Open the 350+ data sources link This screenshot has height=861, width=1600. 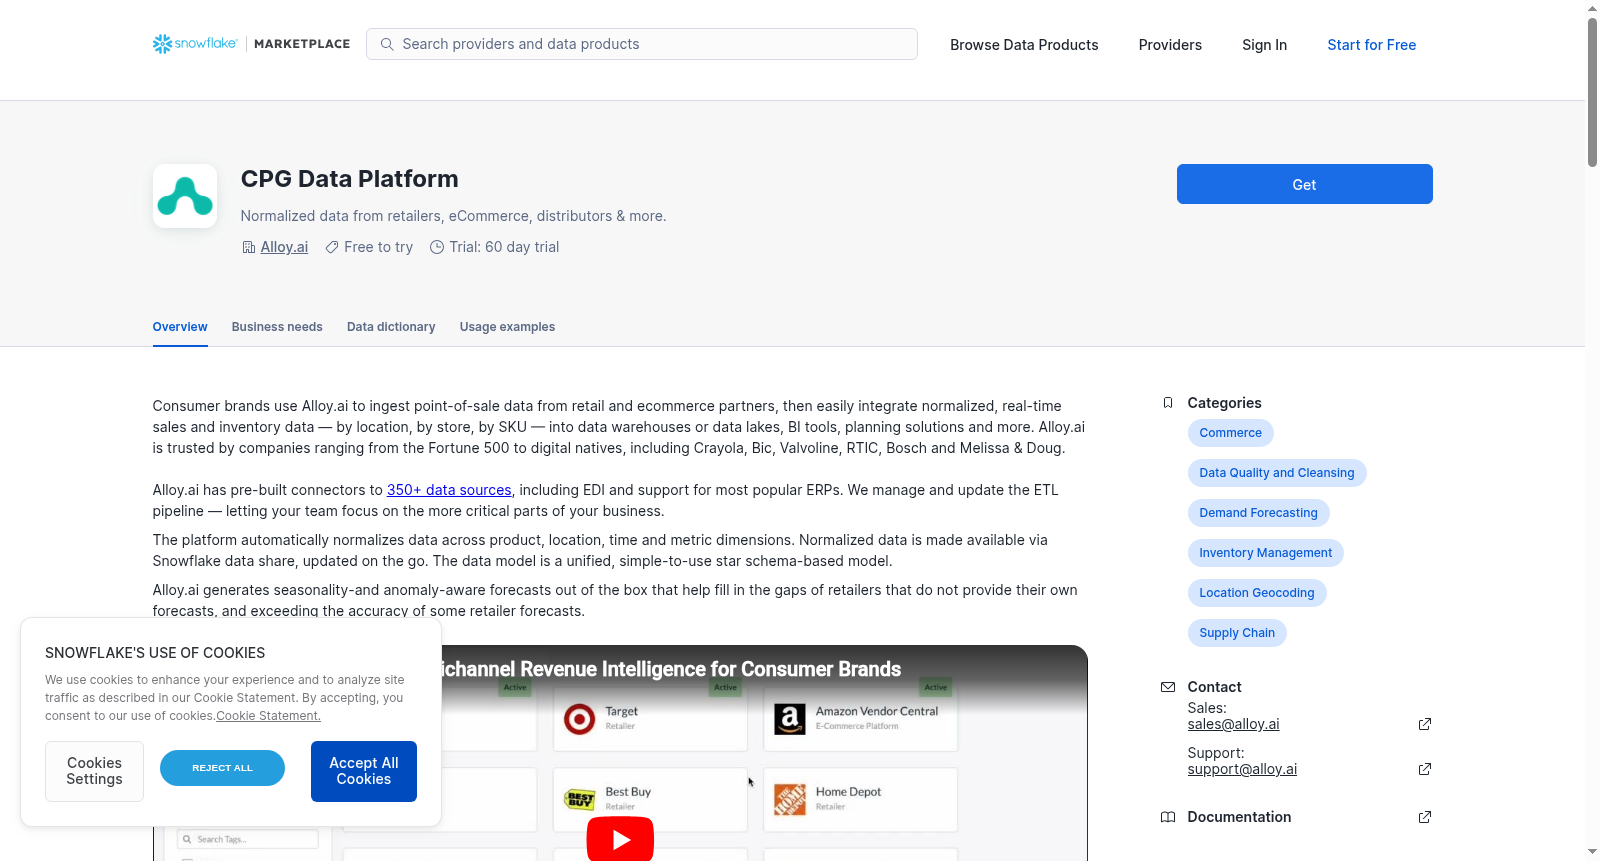pyautogui.click(x=449, y=490)
